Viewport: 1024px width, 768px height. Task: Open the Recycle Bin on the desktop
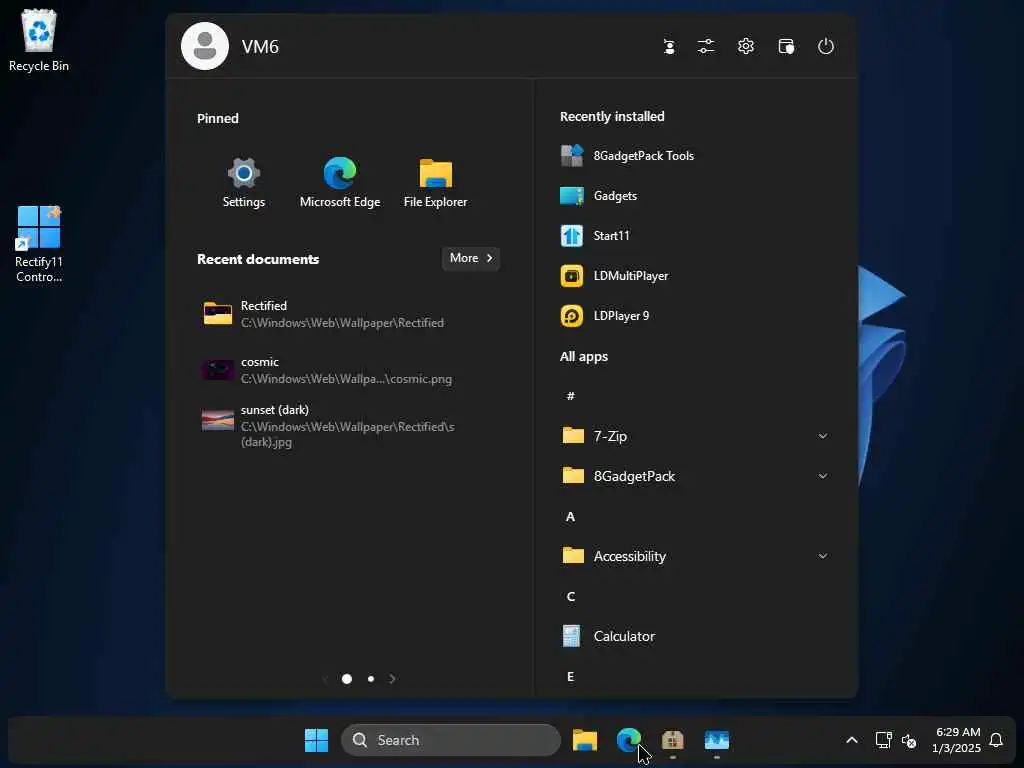pos(39,40)
